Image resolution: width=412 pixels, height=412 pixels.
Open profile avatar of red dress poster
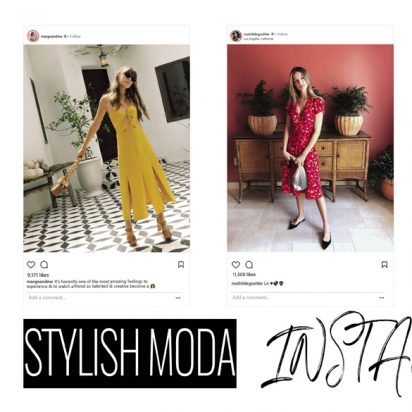236,36
